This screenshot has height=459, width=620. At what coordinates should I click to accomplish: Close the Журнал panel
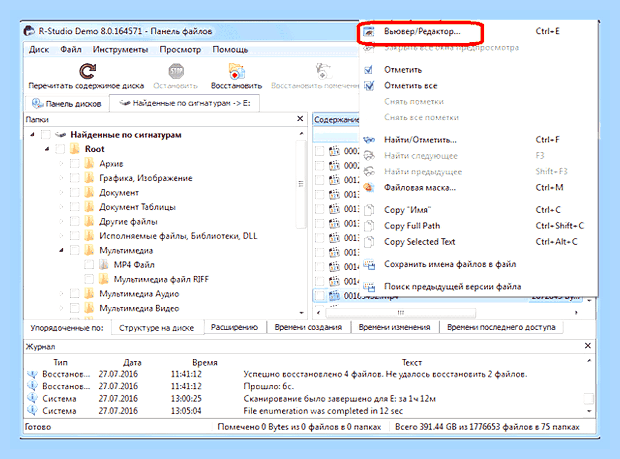click(588, 346)
